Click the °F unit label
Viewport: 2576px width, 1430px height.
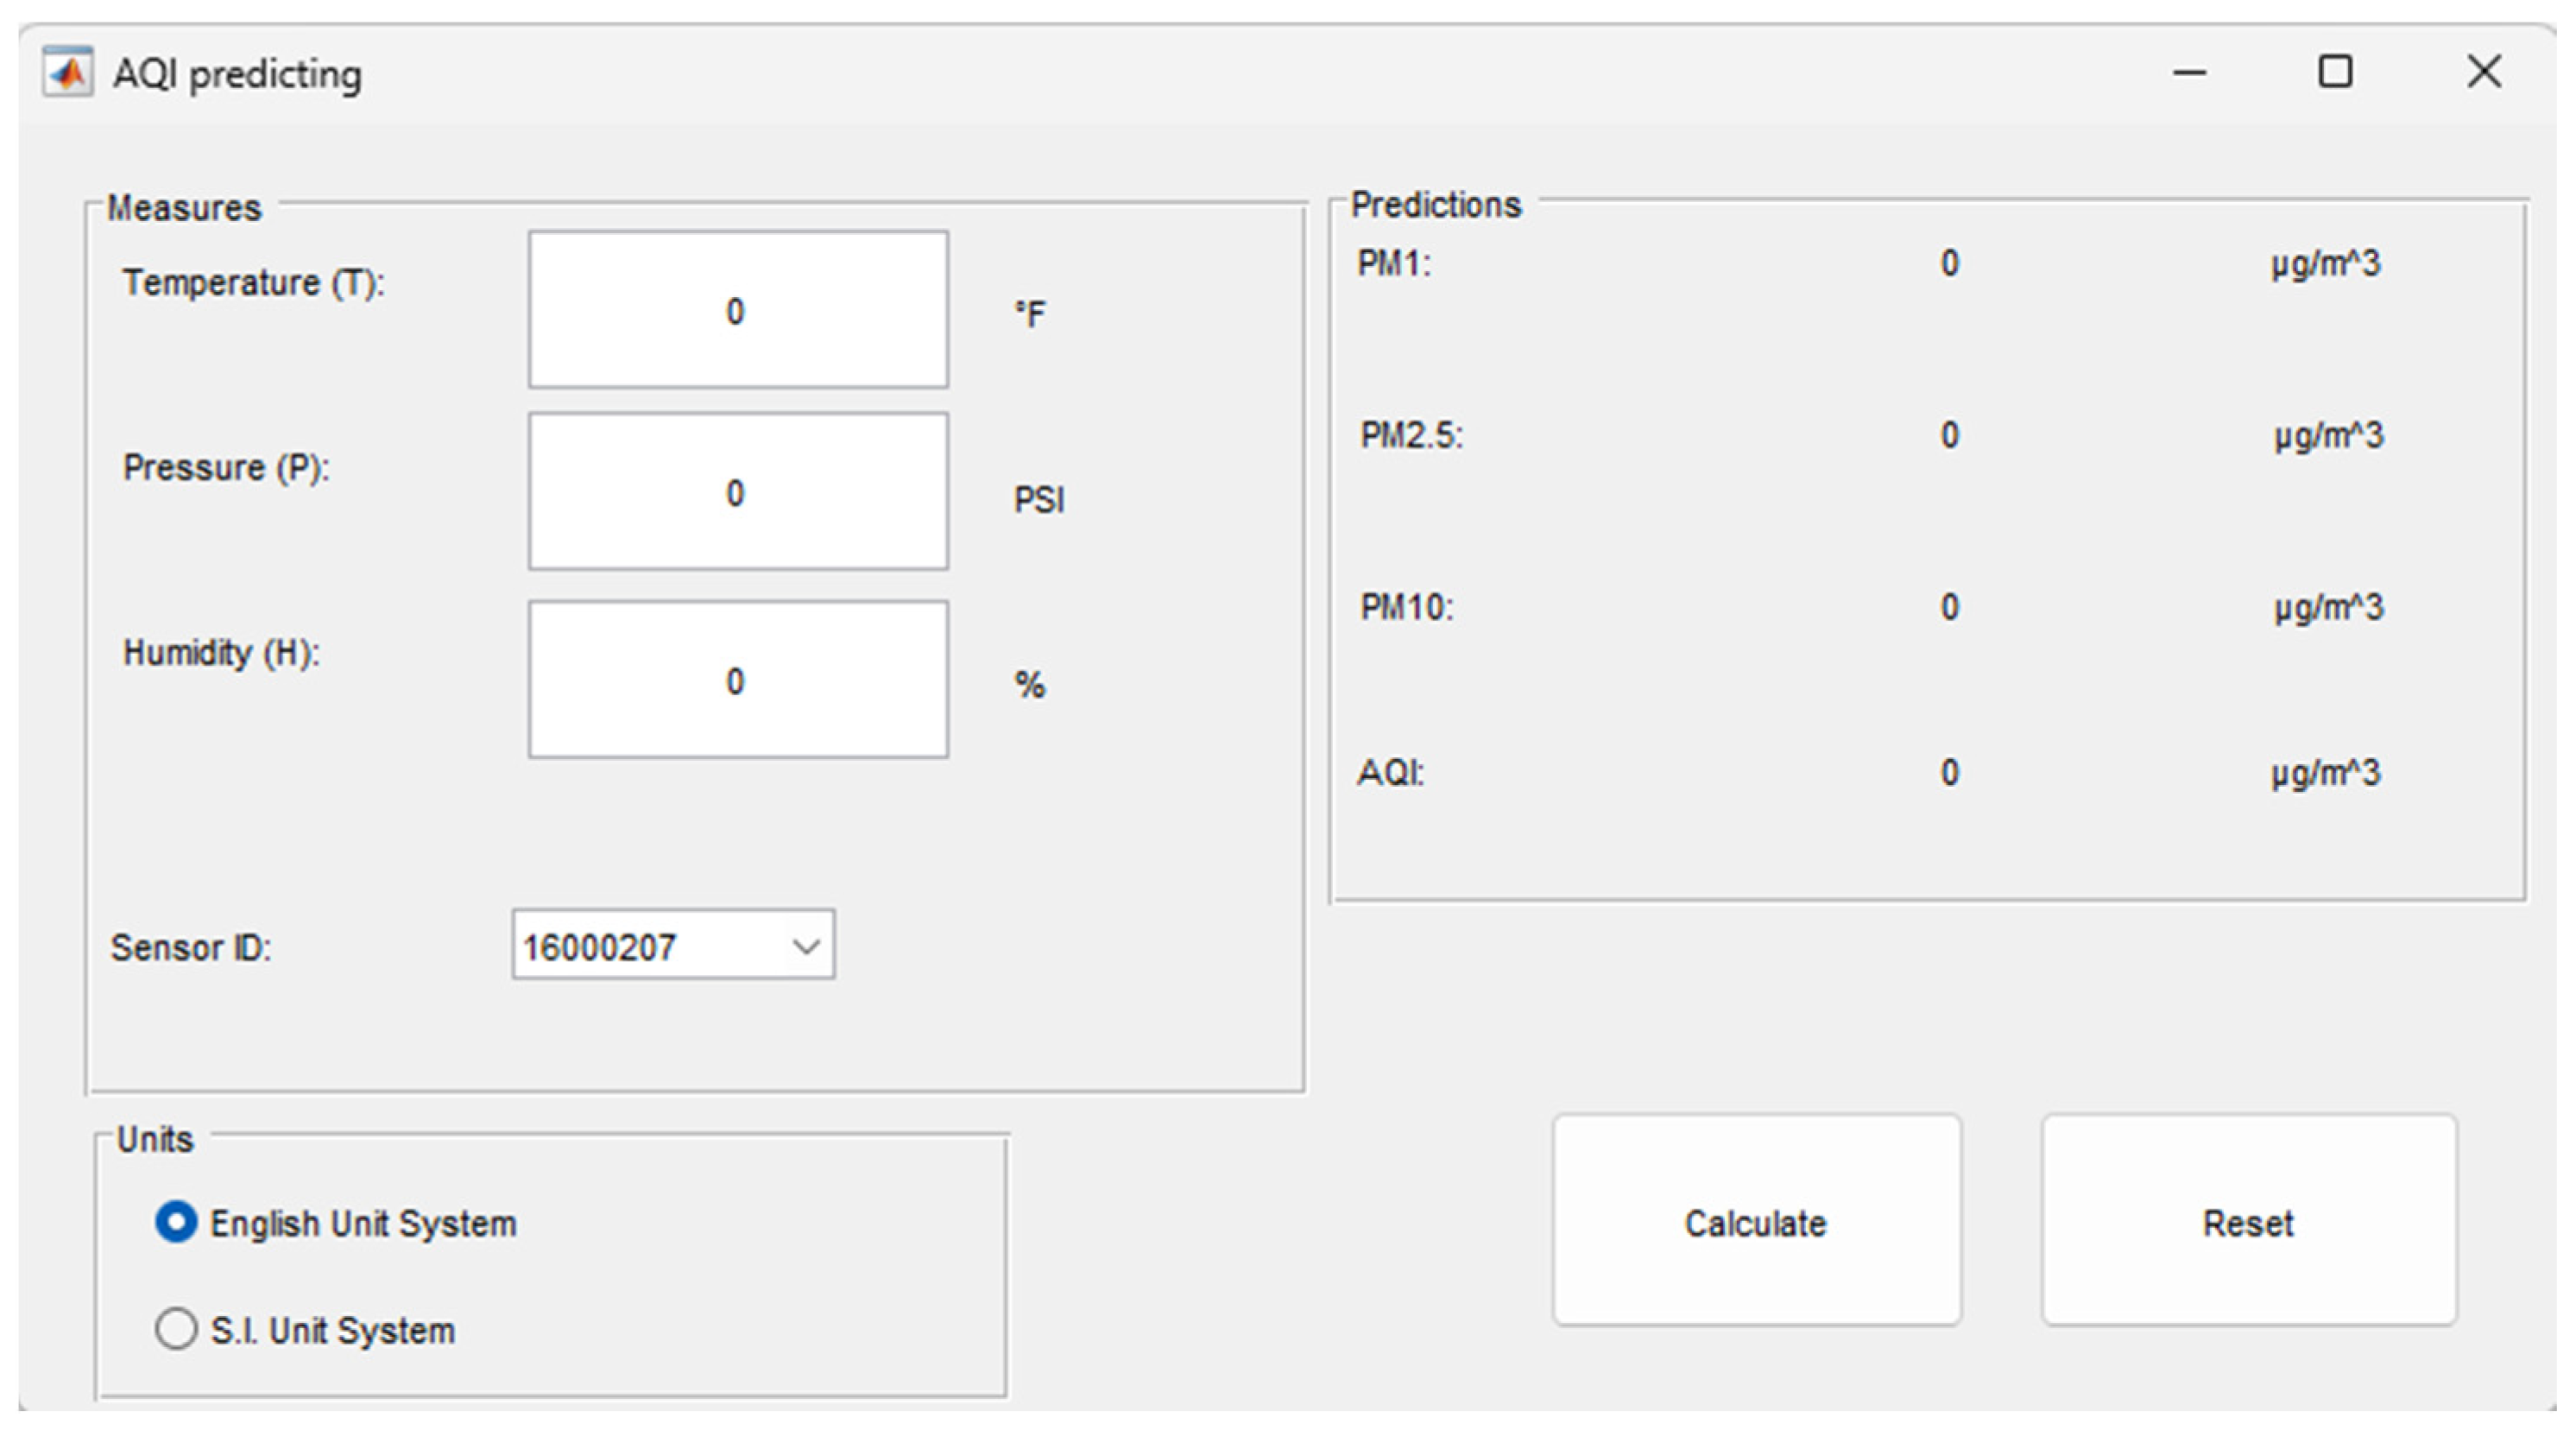1030,315
